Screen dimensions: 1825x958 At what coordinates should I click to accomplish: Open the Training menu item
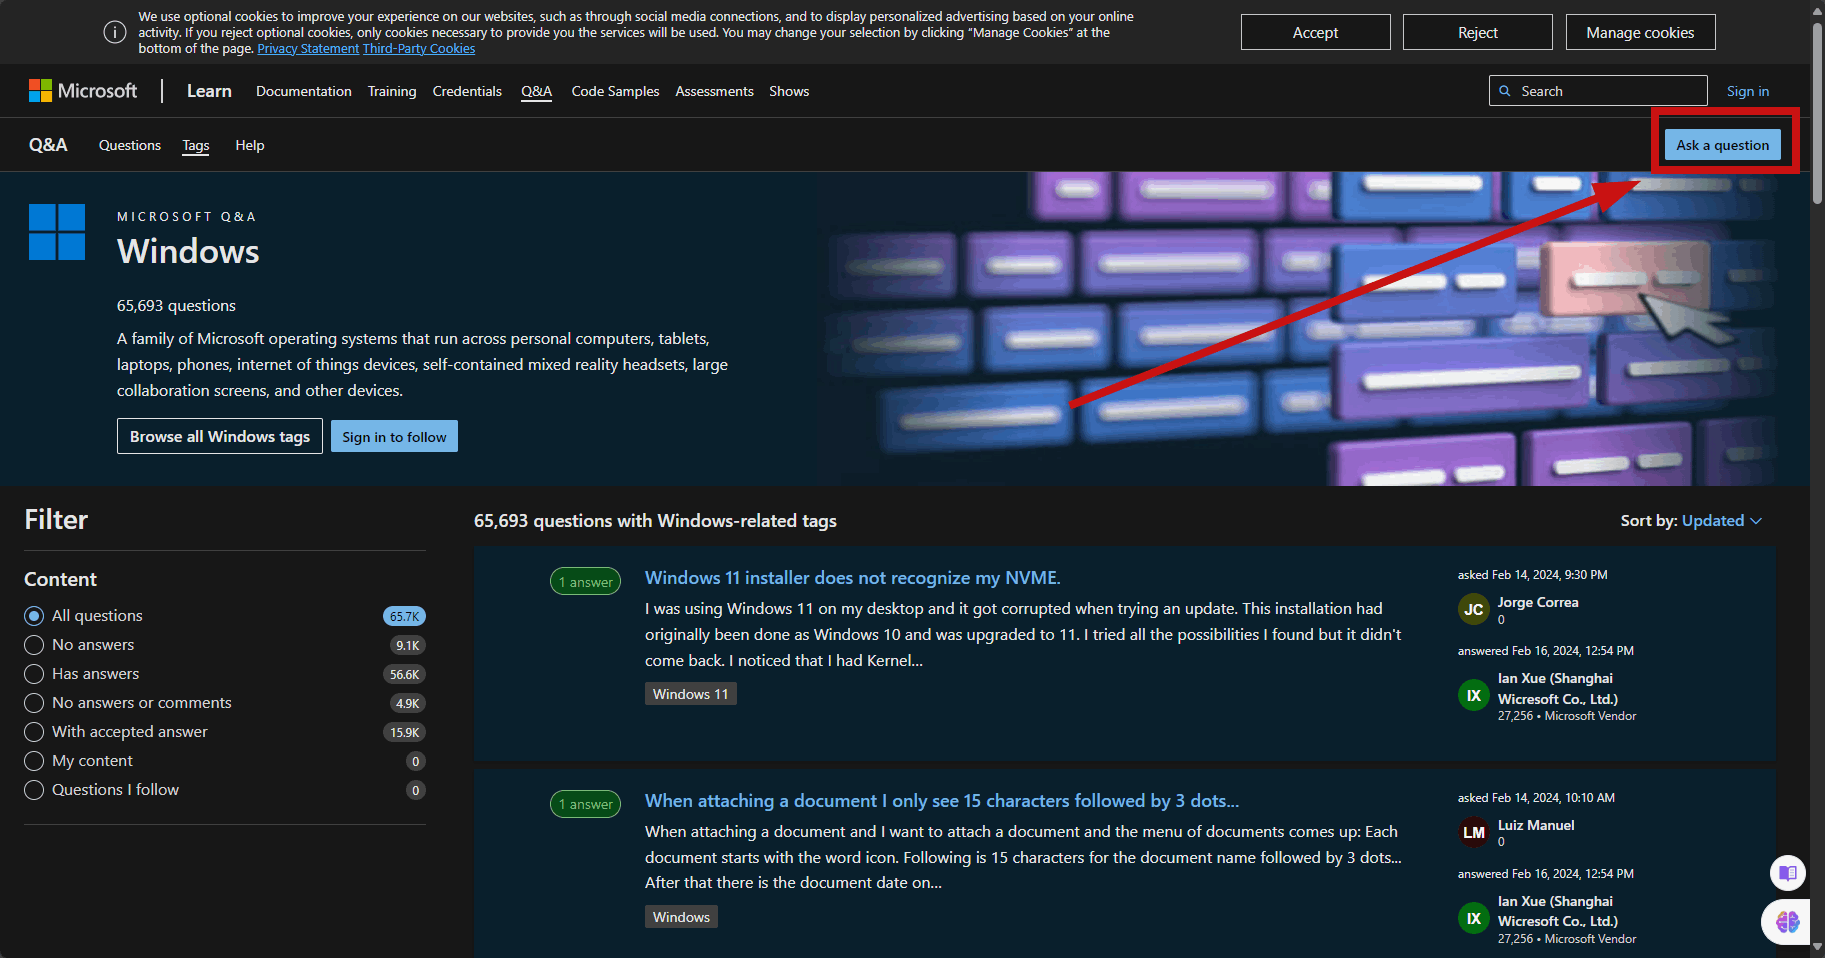pyautogui.click(x=392, y=91)
